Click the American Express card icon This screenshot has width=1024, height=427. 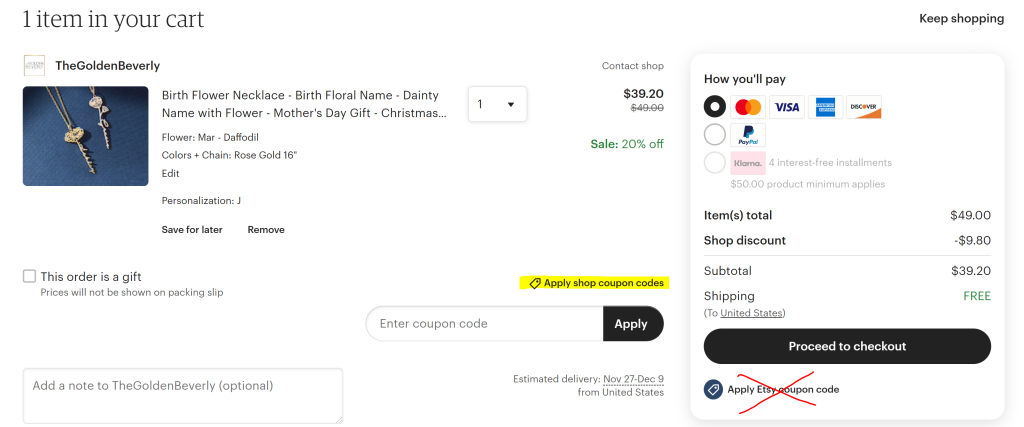click(825, 107)
